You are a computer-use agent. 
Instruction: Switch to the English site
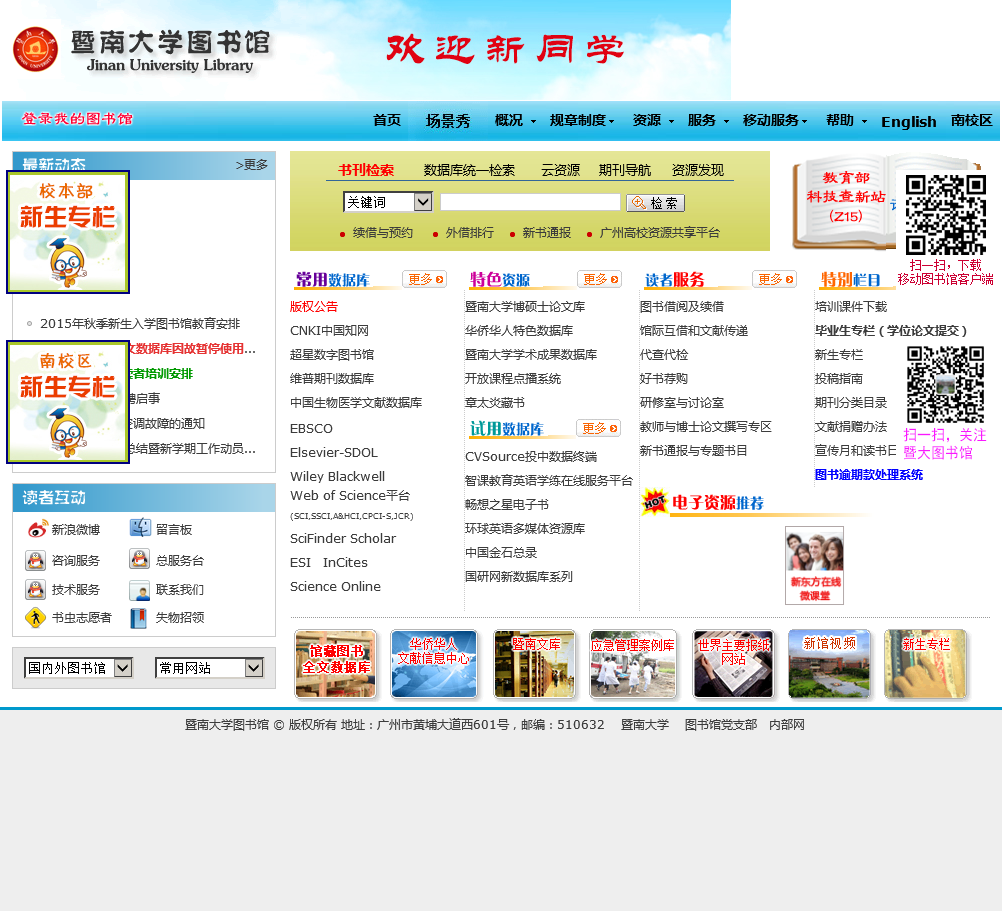click(908, 121)
